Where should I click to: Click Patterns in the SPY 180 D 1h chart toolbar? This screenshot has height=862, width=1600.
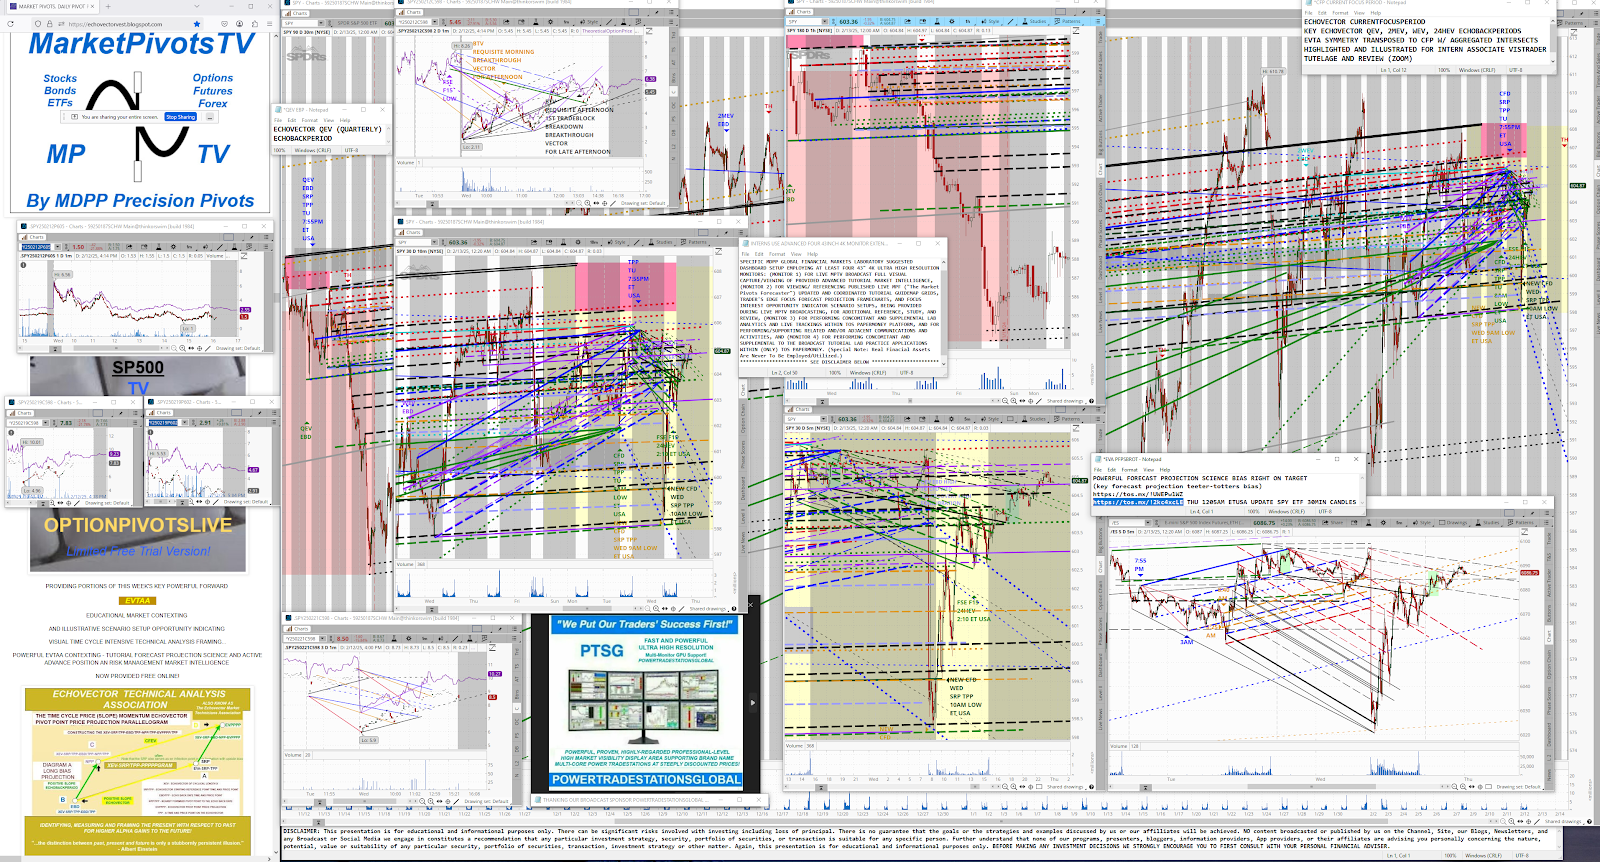(x=1069, y=22)
